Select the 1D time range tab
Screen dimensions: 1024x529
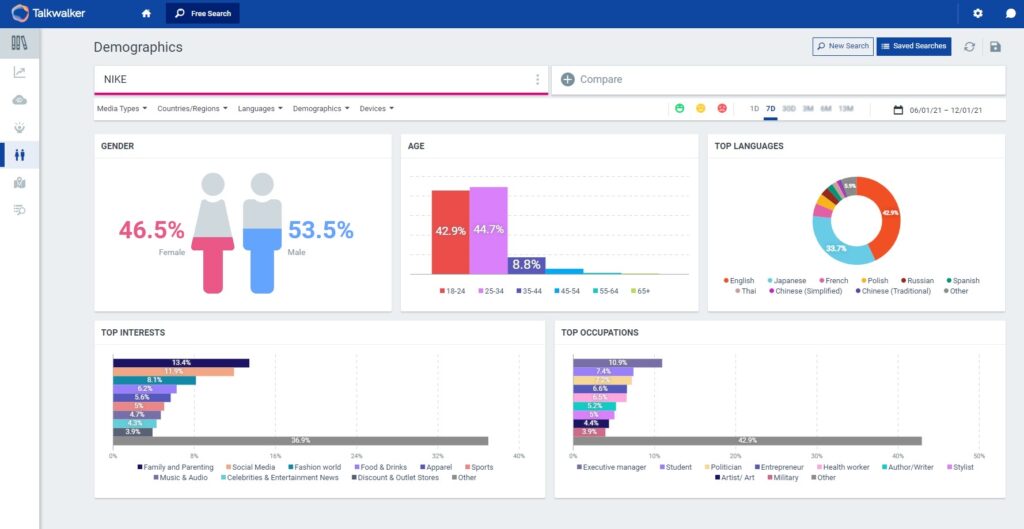click(x=754, y=108)
